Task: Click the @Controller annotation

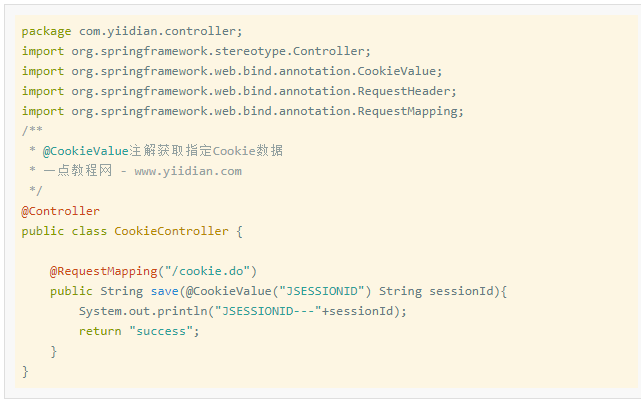Action: [61, 211]
